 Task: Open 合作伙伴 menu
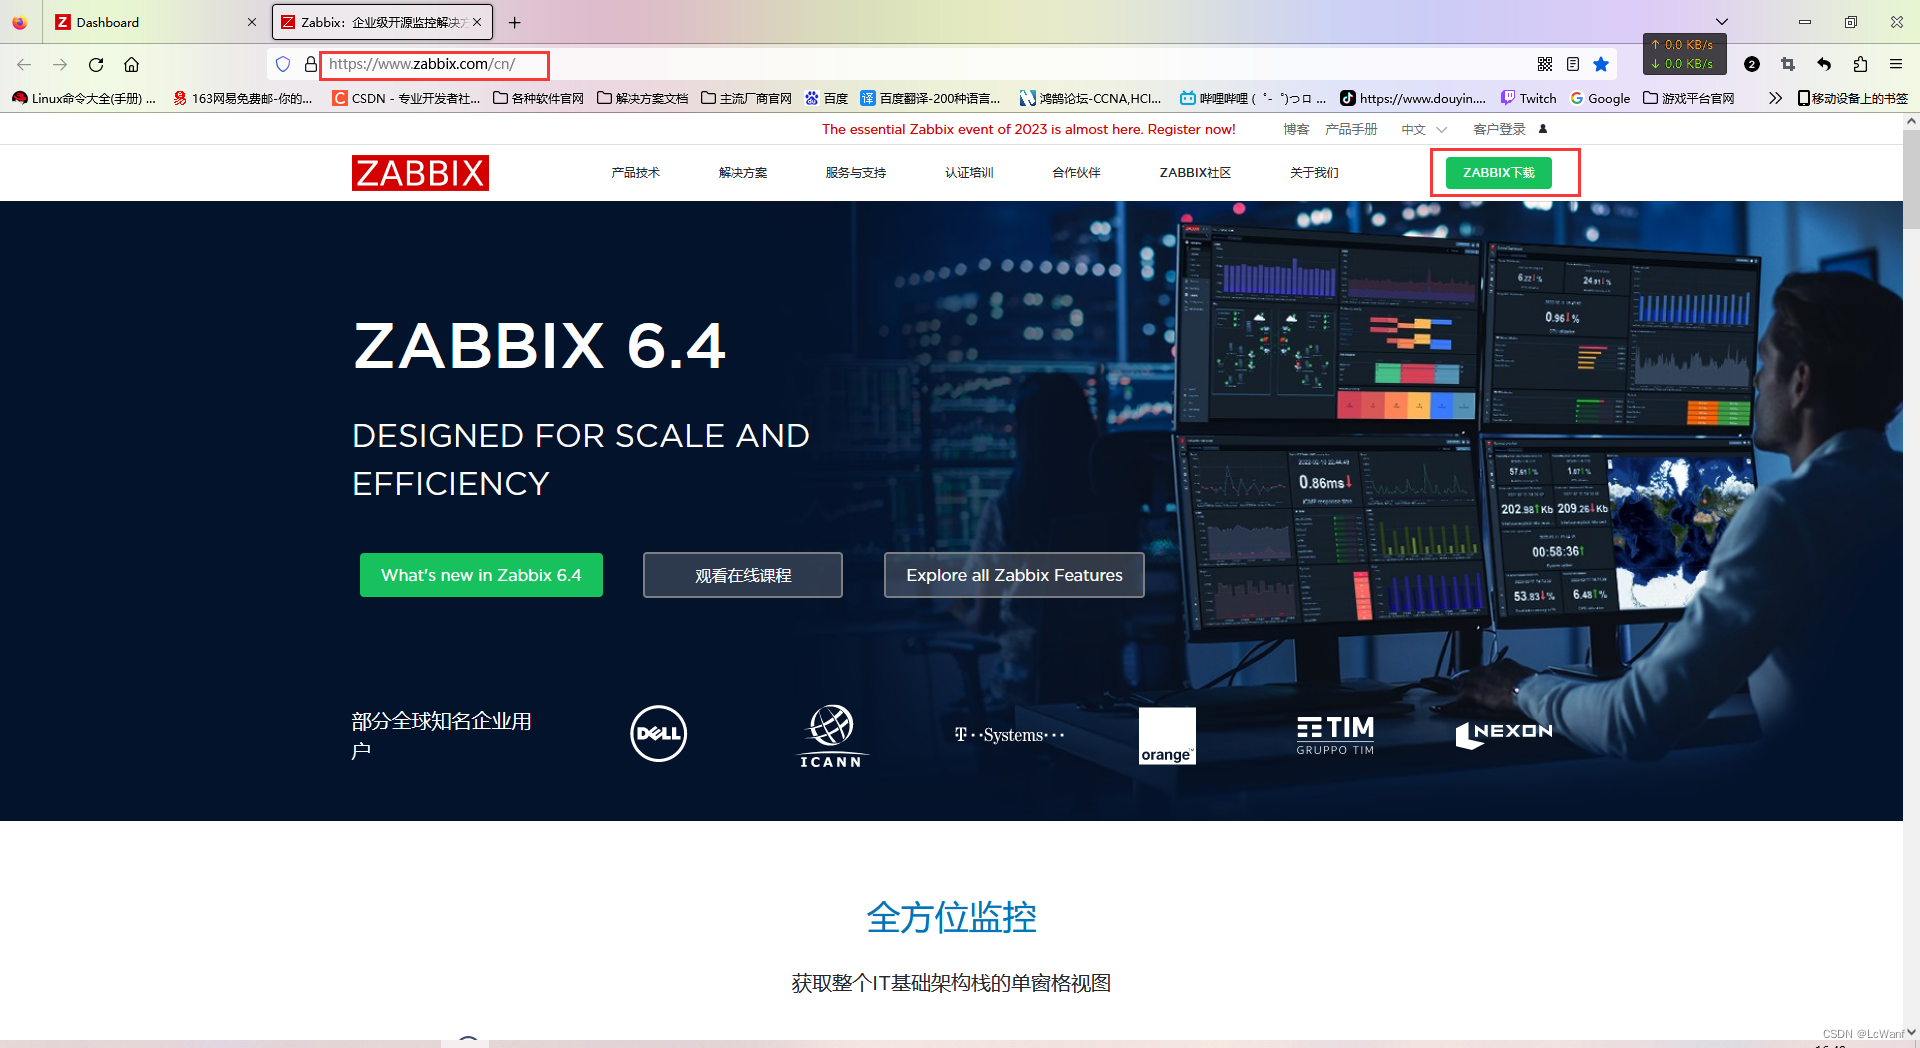1076,173
